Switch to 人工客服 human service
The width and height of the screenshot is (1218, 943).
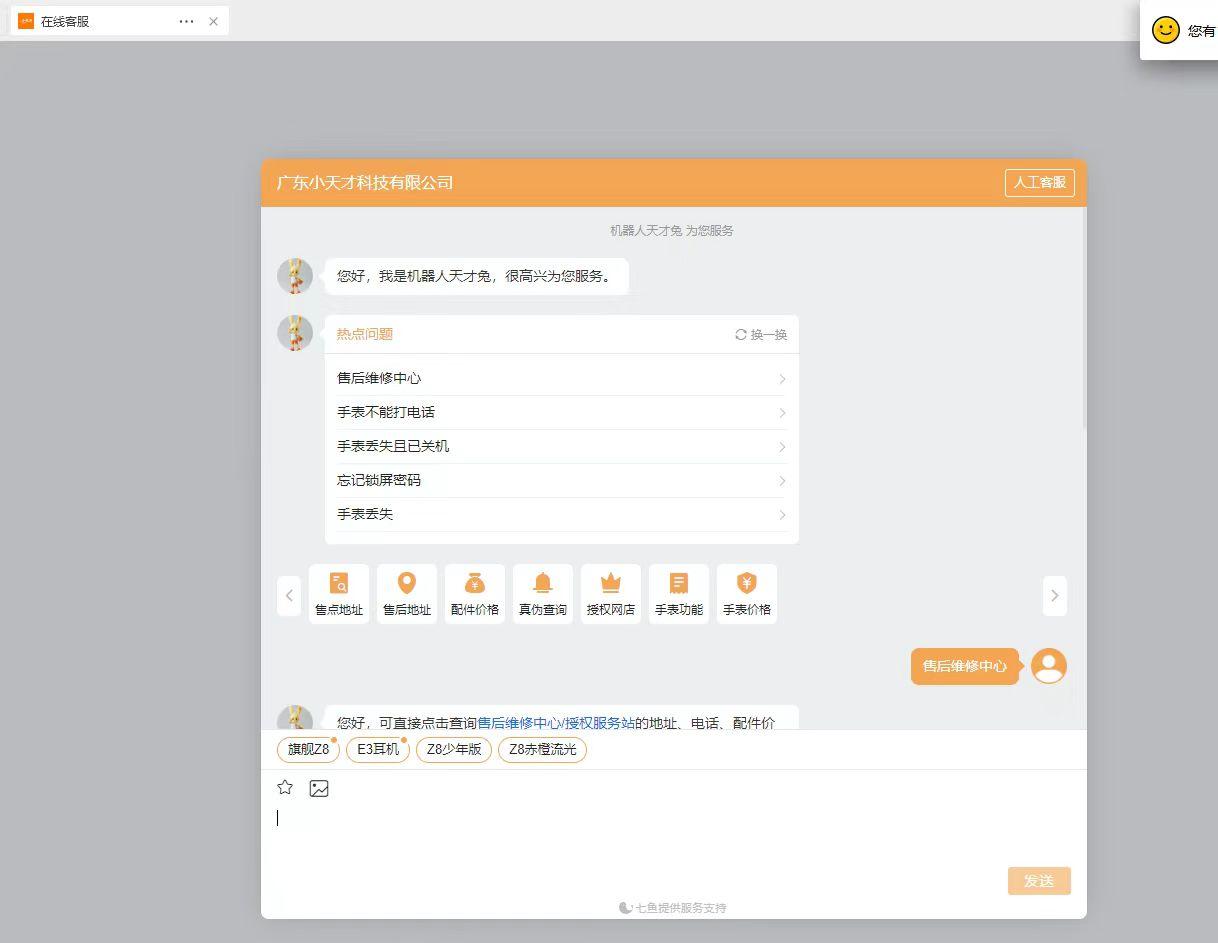1039,183
